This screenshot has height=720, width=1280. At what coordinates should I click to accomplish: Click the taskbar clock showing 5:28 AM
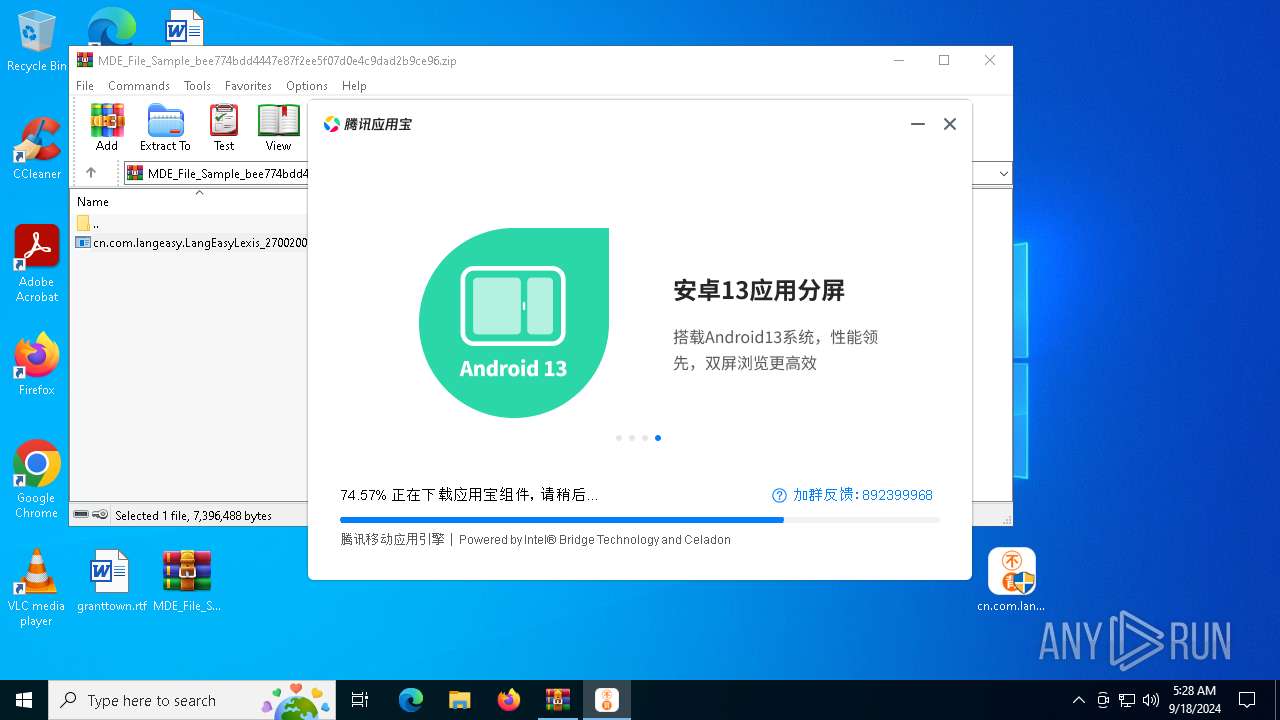[1195, 700]
